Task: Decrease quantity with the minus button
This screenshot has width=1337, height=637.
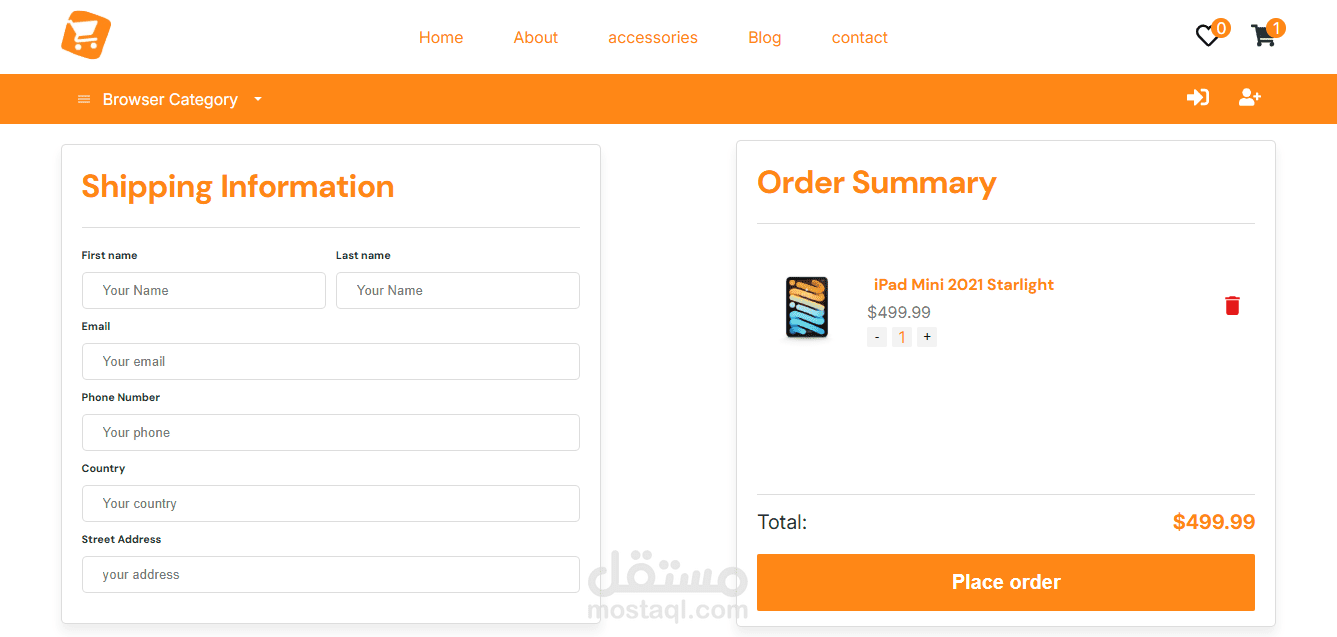Action: (877, 337)
